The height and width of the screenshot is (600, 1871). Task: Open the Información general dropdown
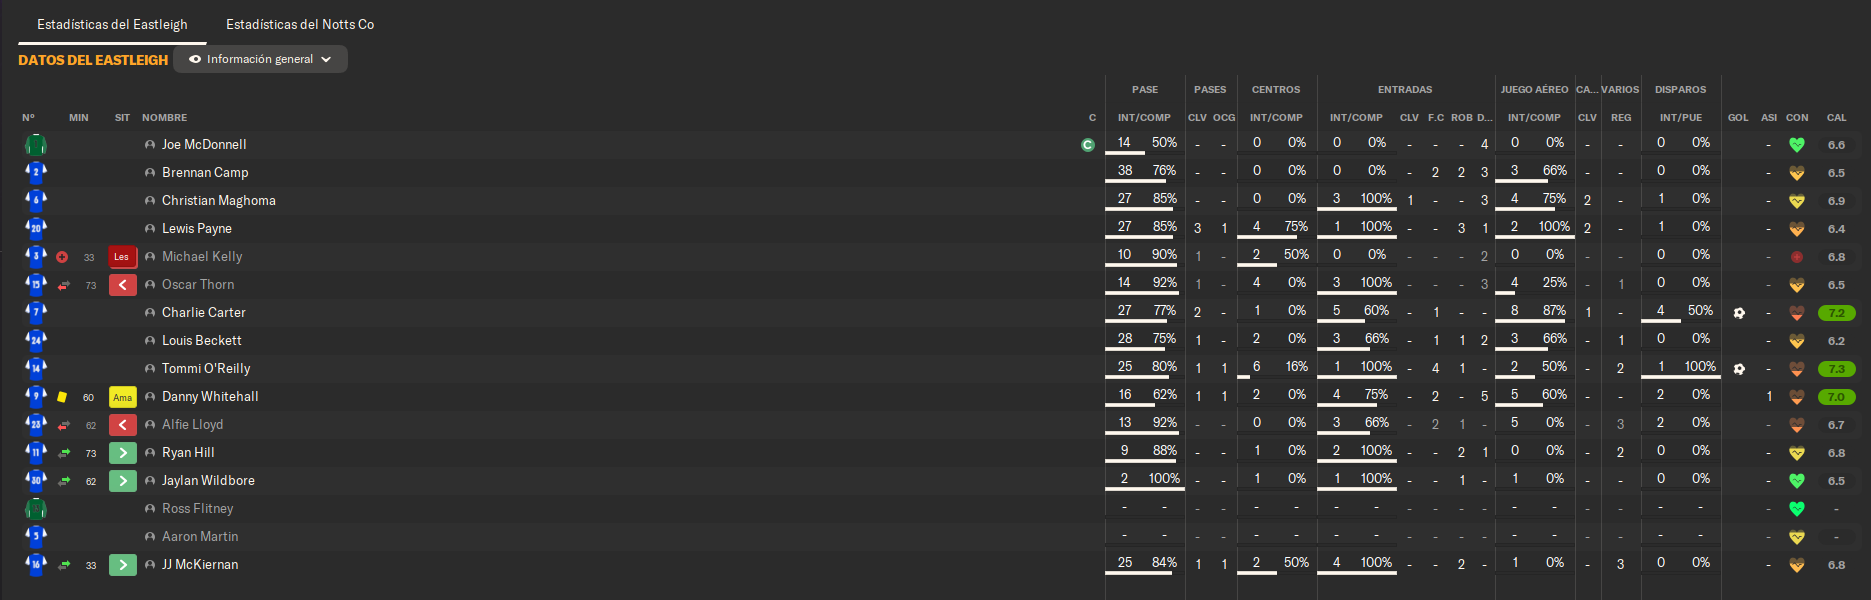click(x=260, y=59)
